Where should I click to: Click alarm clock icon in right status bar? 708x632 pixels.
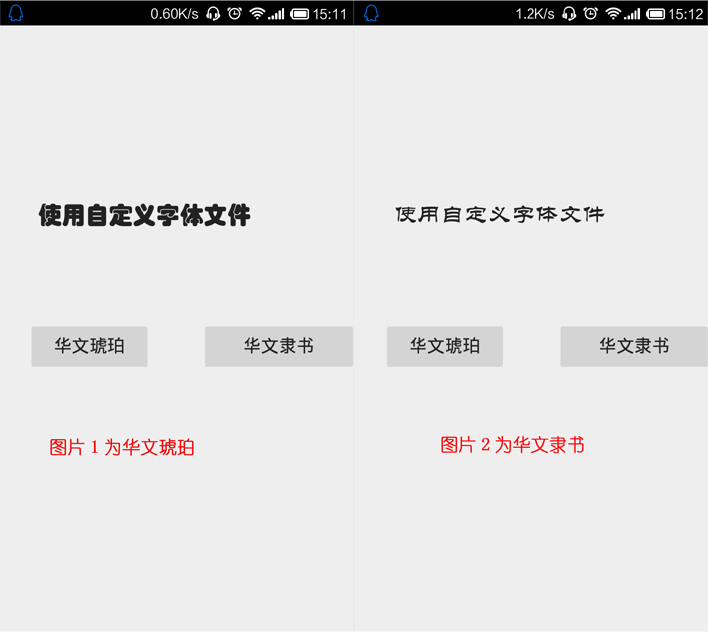click(591, 14)
